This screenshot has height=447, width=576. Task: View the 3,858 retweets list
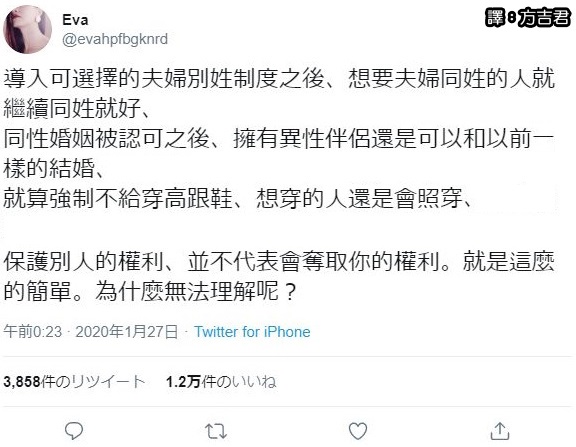74,382
